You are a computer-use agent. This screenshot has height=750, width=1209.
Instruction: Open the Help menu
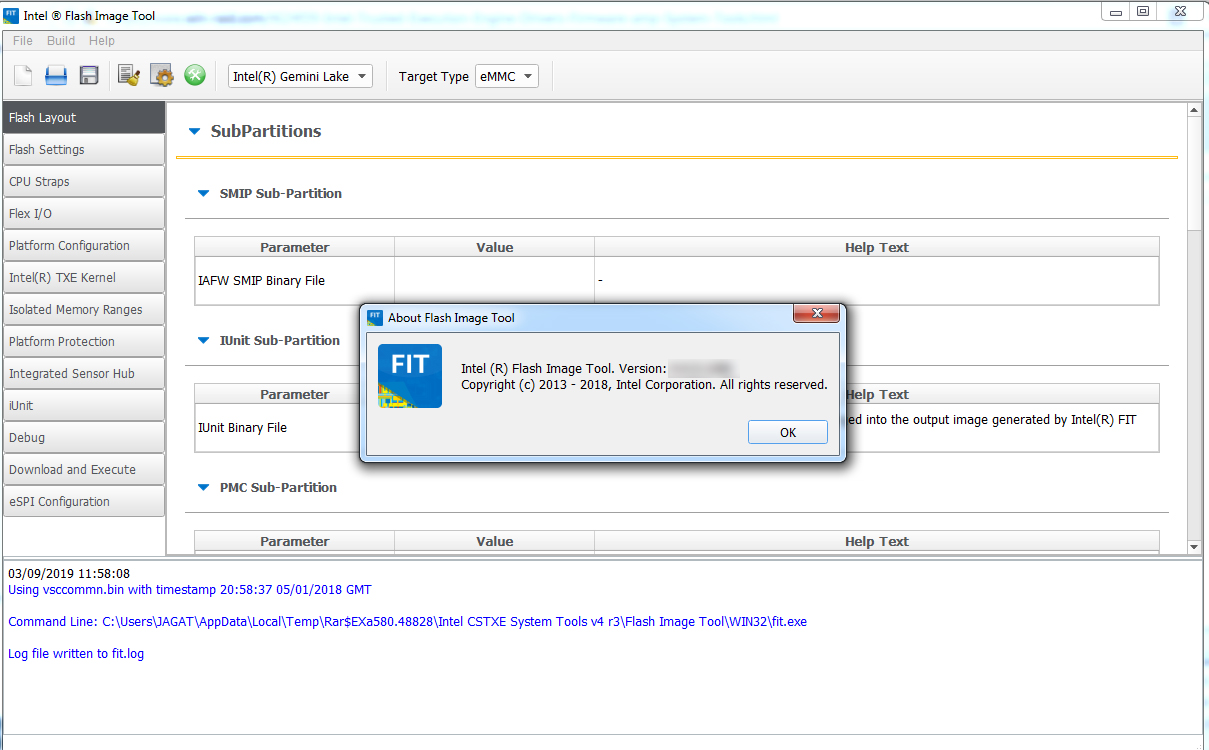(101, 40)
